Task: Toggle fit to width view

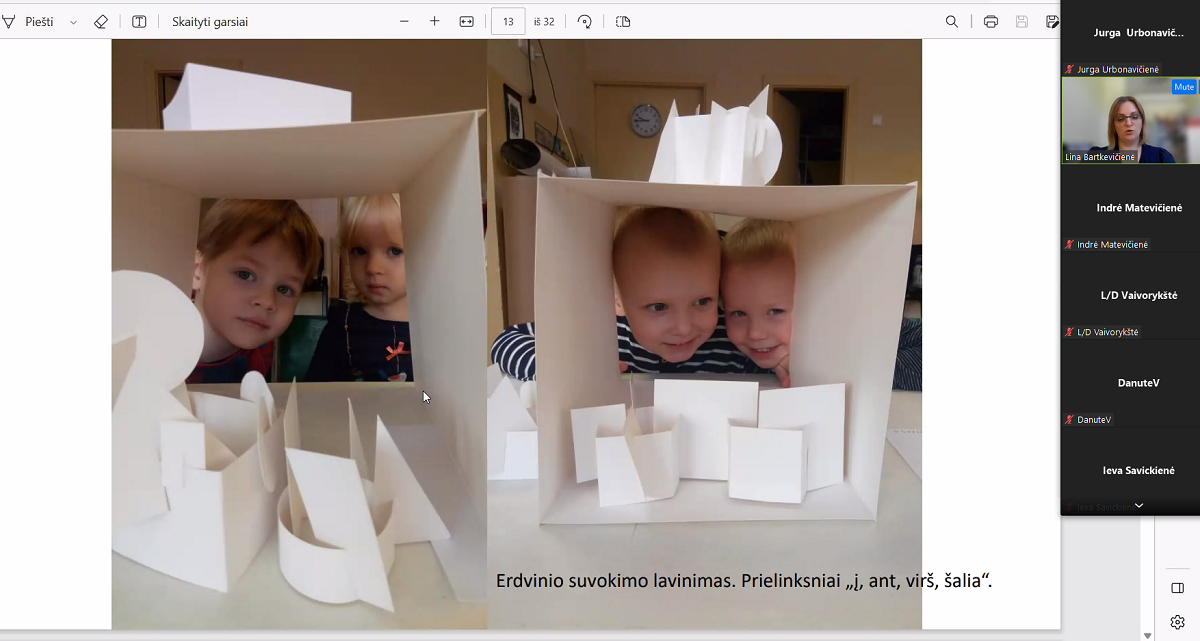Action: pos(466,21)
